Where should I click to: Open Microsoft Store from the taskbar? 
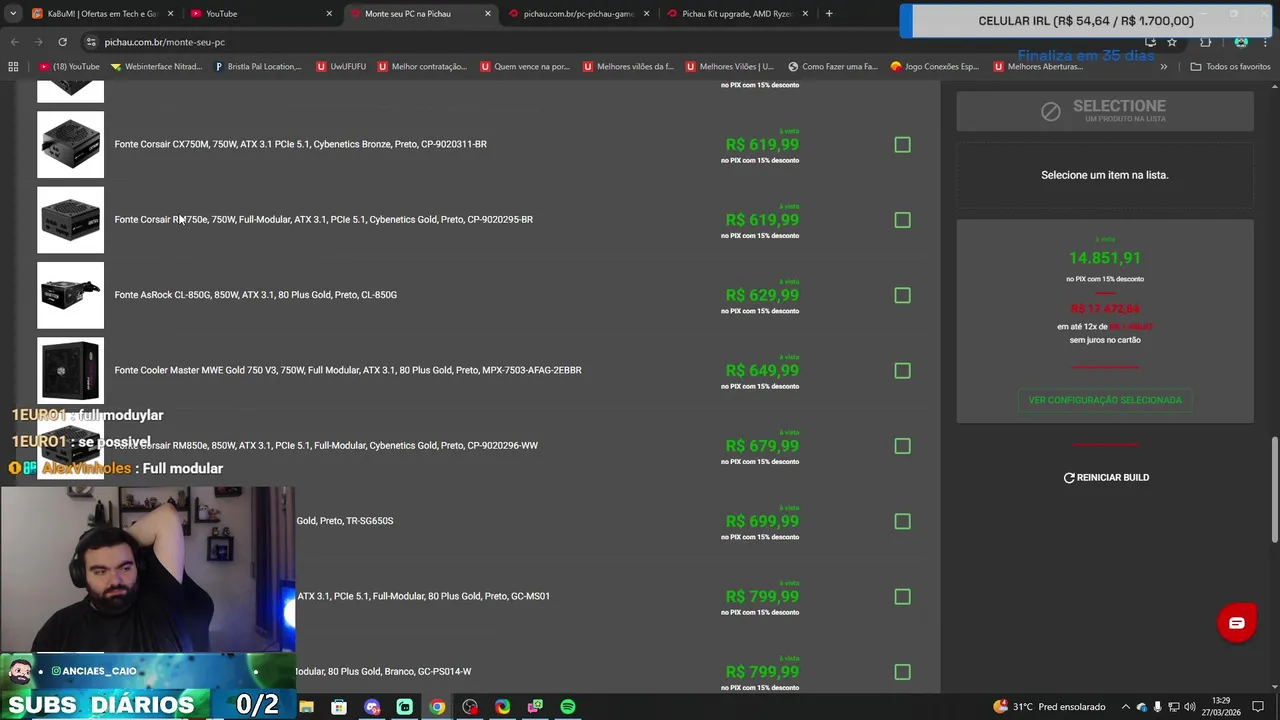(x=339, y=707)
